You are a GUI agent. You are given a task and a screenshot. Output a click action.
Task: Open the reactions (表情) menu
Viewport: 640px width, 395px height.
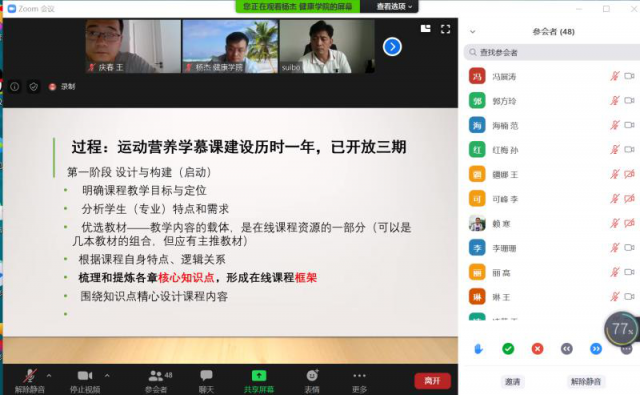(312, 381)
